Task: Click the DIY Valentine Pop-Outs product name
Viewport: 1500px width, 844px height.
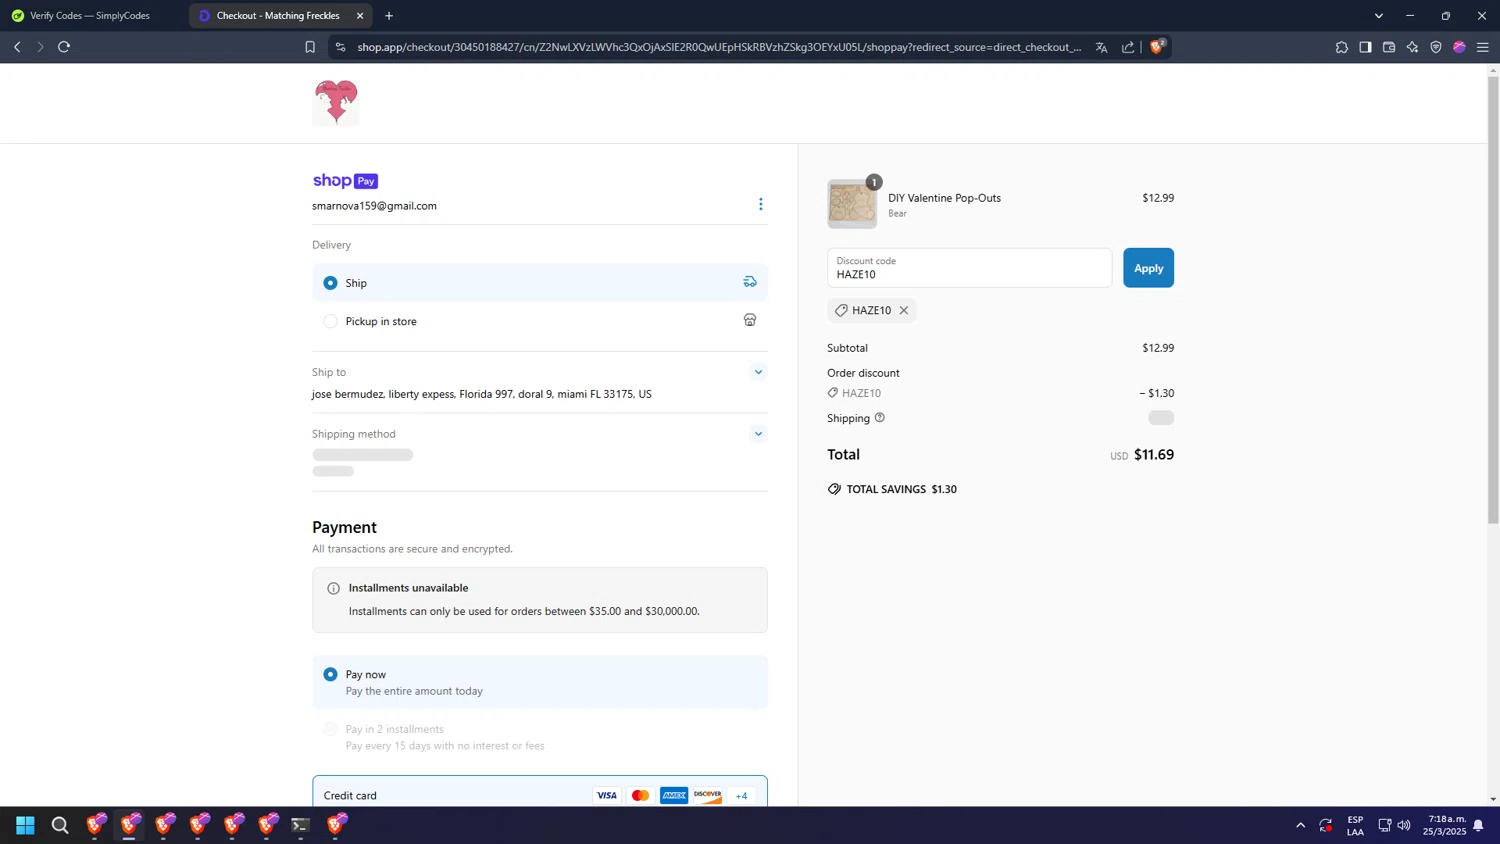Action: coord(945,198)
